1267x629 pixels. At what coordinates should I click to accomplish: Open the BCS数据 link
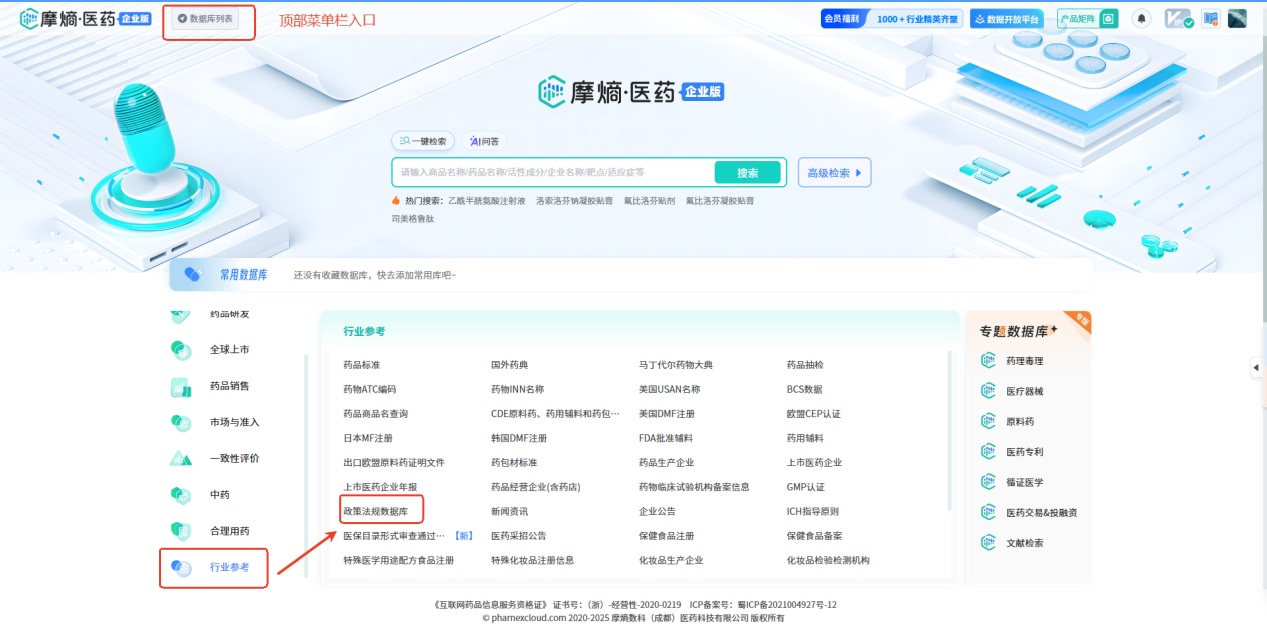805,389
